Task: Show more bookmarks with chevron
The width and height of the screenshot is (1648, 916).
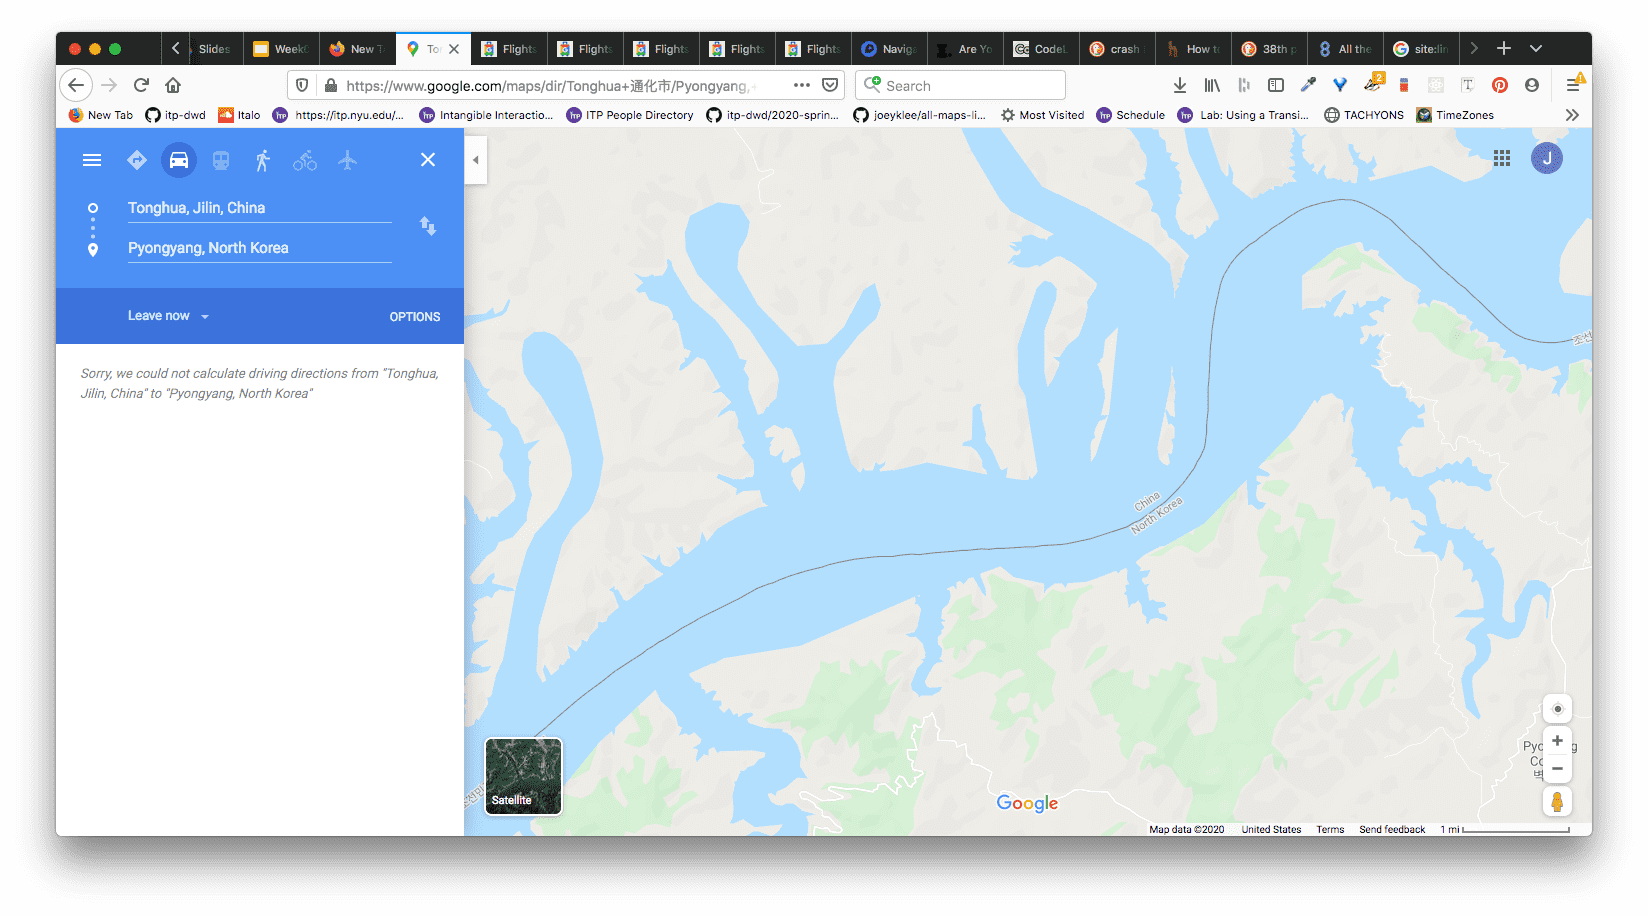Action: coord(1572,115)
